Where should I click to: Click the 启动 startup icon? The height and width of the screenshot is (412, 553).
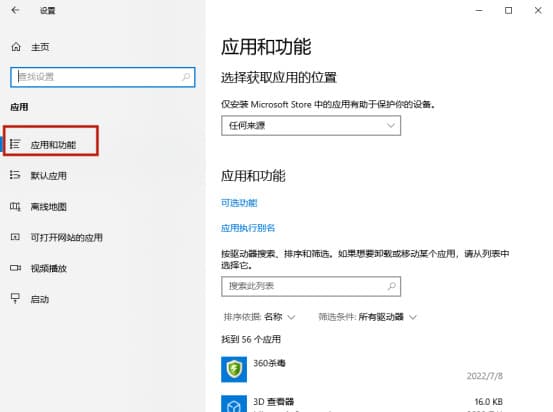(15, 298)
